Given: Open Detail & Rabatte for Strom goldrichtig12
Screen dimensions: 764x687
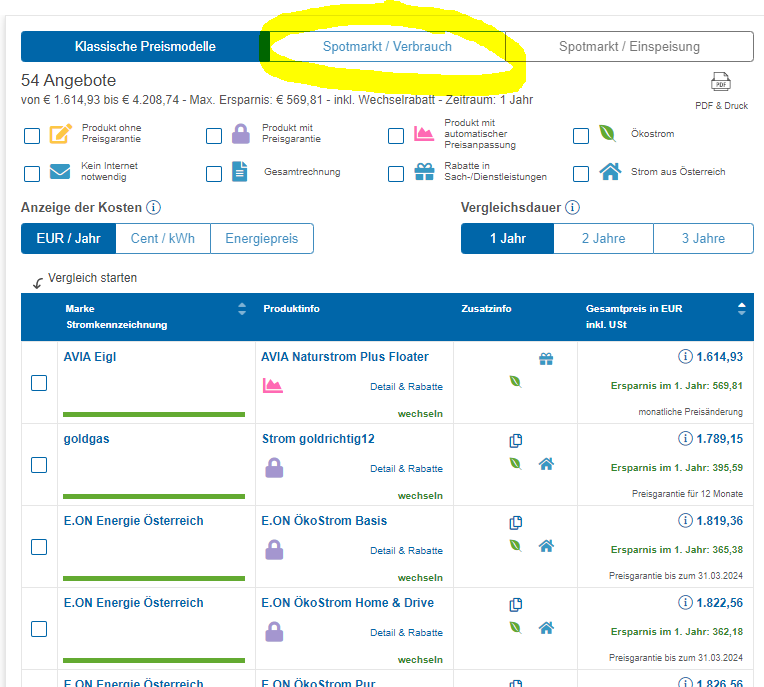Looking at the screenshot, I should [406, 469].
